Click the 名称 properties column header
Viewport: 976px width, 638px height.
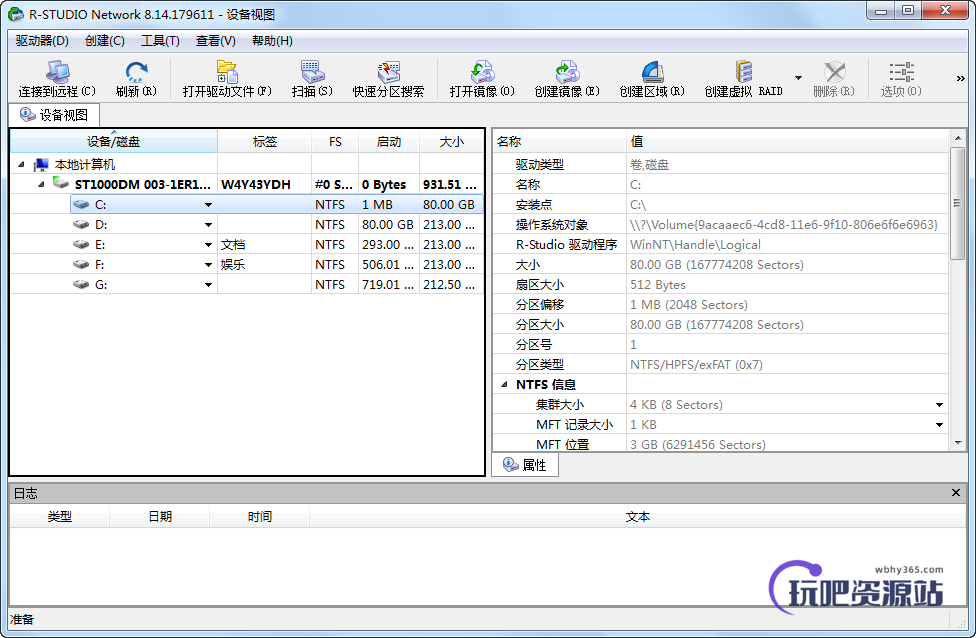pos(560,141)
